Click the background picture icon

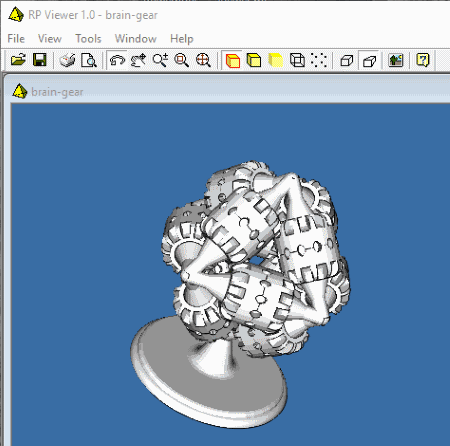pos(396,60)
